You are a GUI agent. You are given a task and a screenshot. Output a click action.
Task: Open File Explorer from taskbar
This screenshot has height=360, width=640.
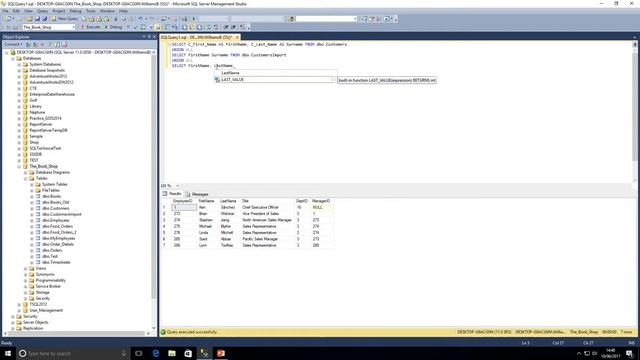[x=172, y=353]
